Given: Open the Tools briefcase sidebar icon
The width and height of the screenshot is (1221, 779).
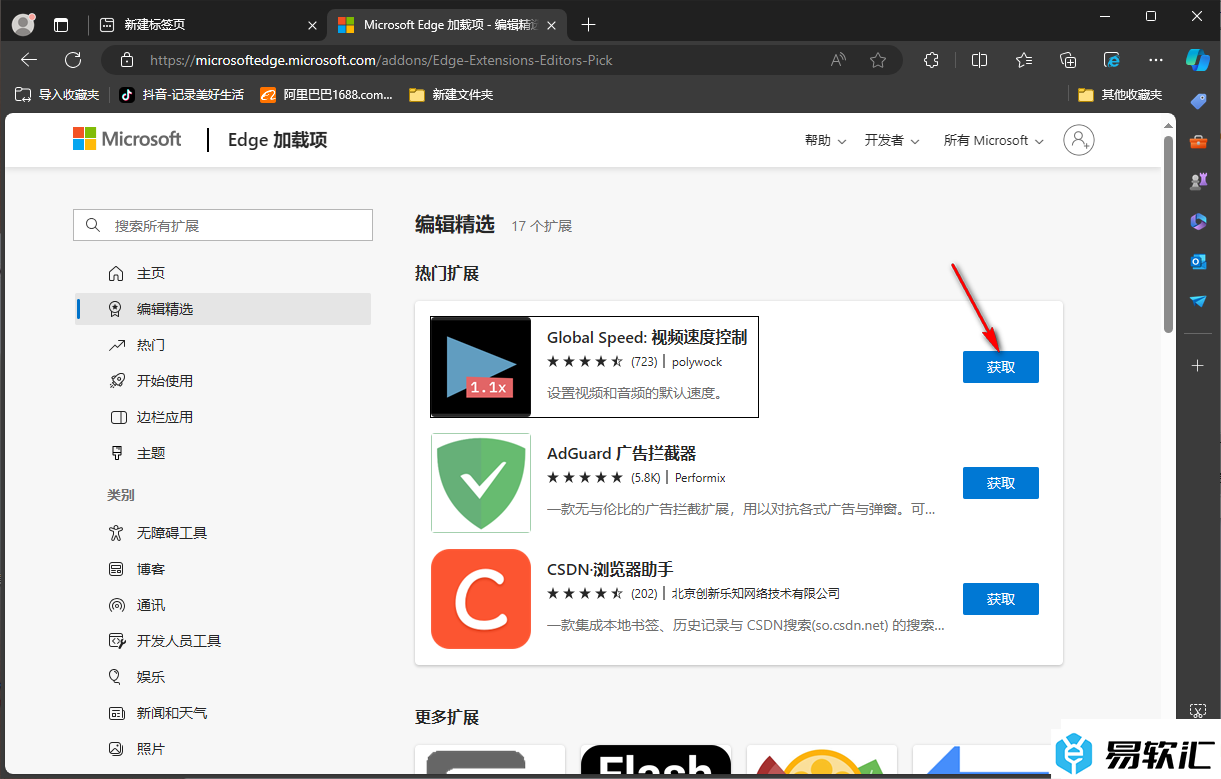Looking at the screenshot, I should [1198, 141].
